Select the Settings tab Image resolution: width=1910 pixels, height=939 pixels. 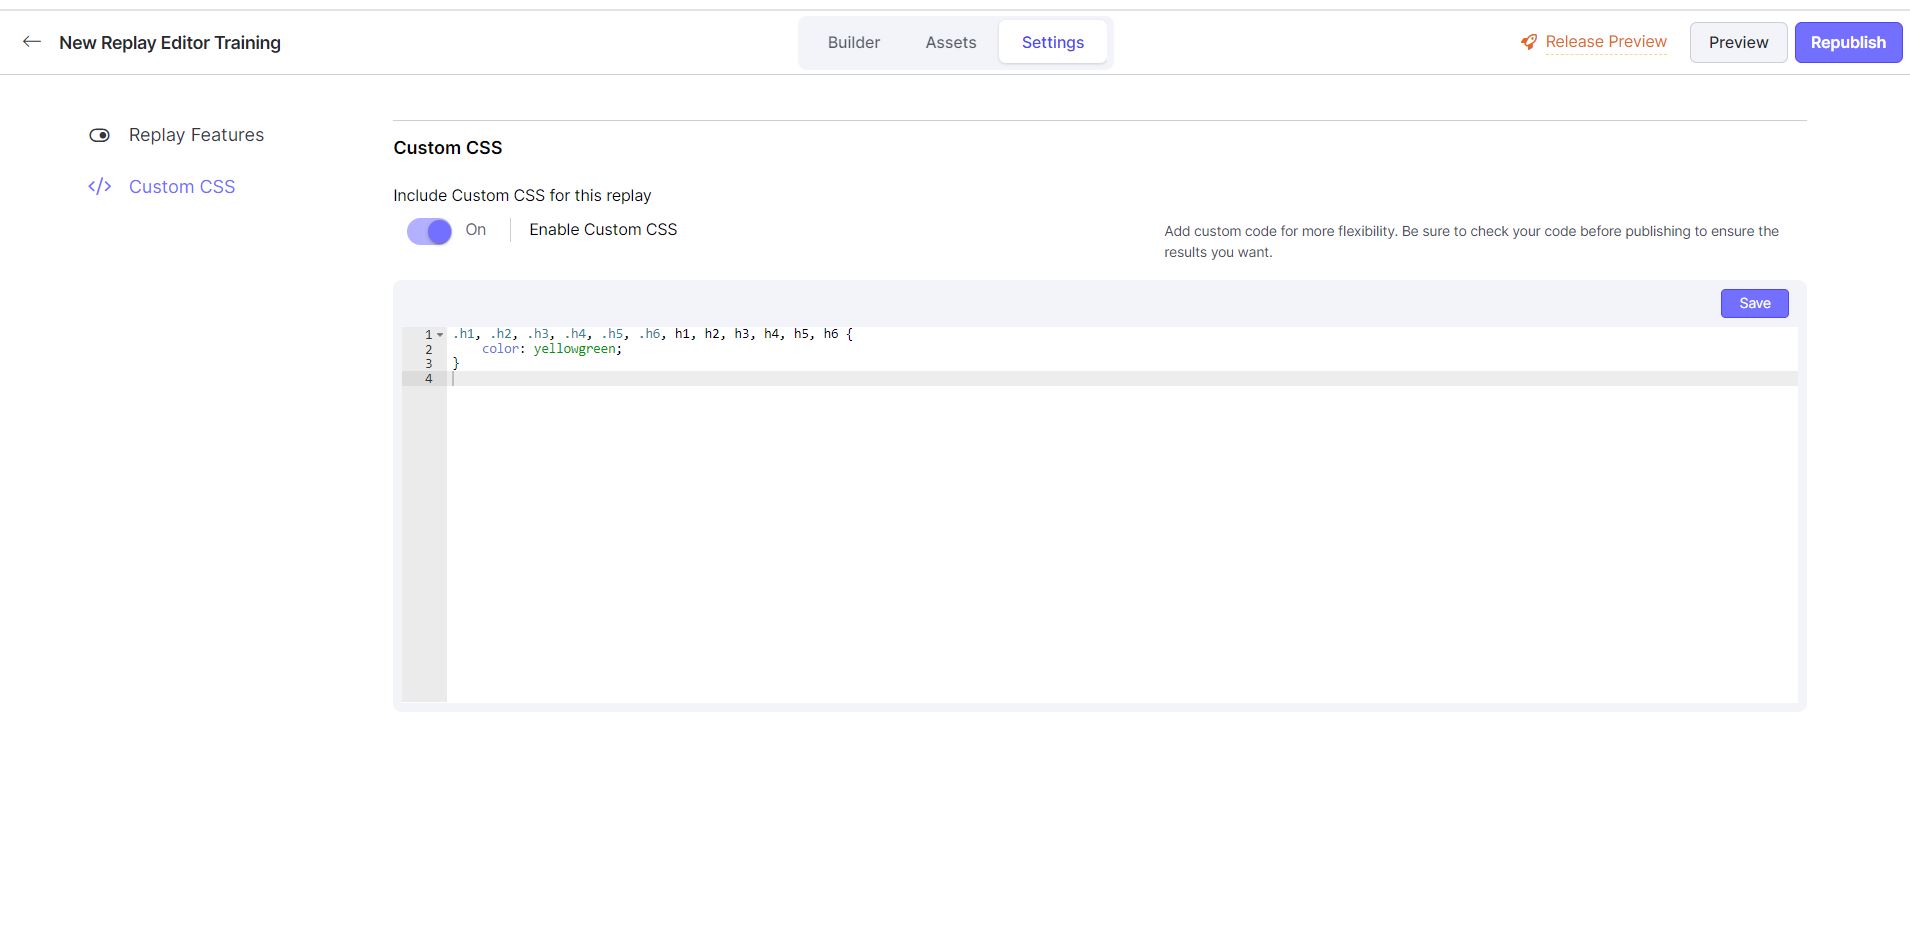coord(1053,42)
